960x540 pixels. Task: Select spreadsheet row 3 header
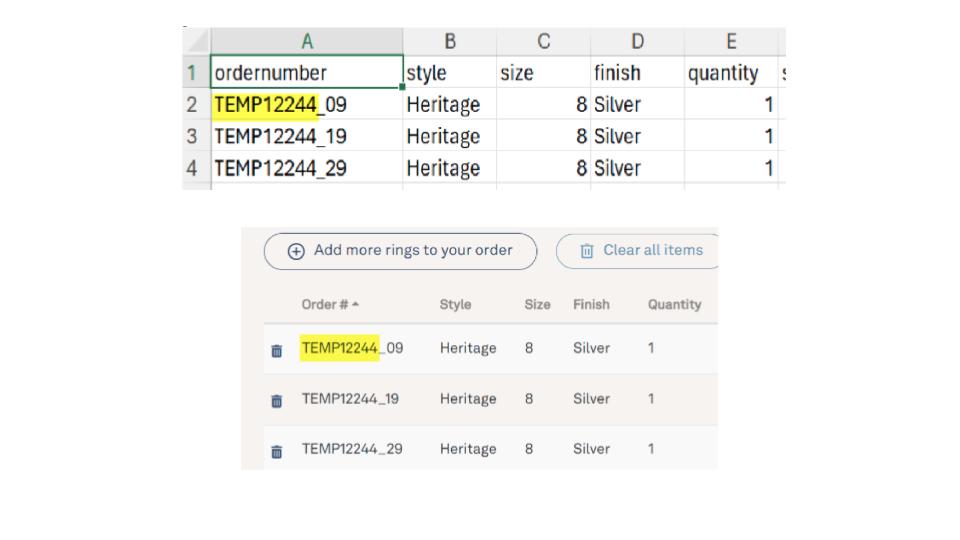click(197, 136)
